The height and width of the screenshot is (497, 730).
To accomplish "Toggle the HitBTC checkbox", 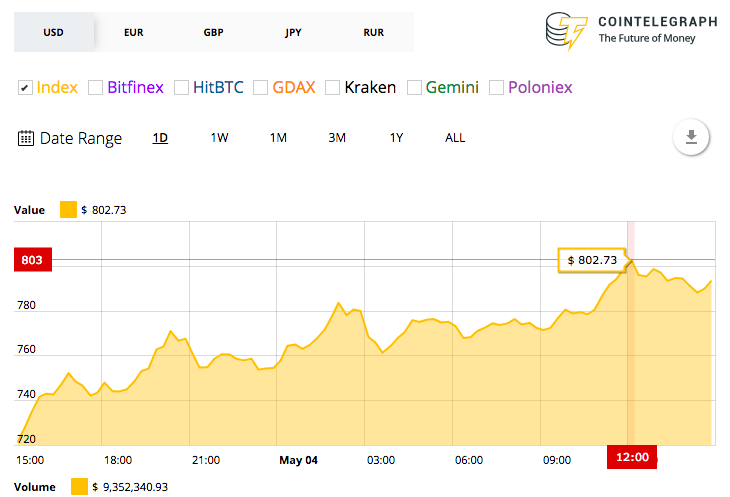I will click(182, 88).
